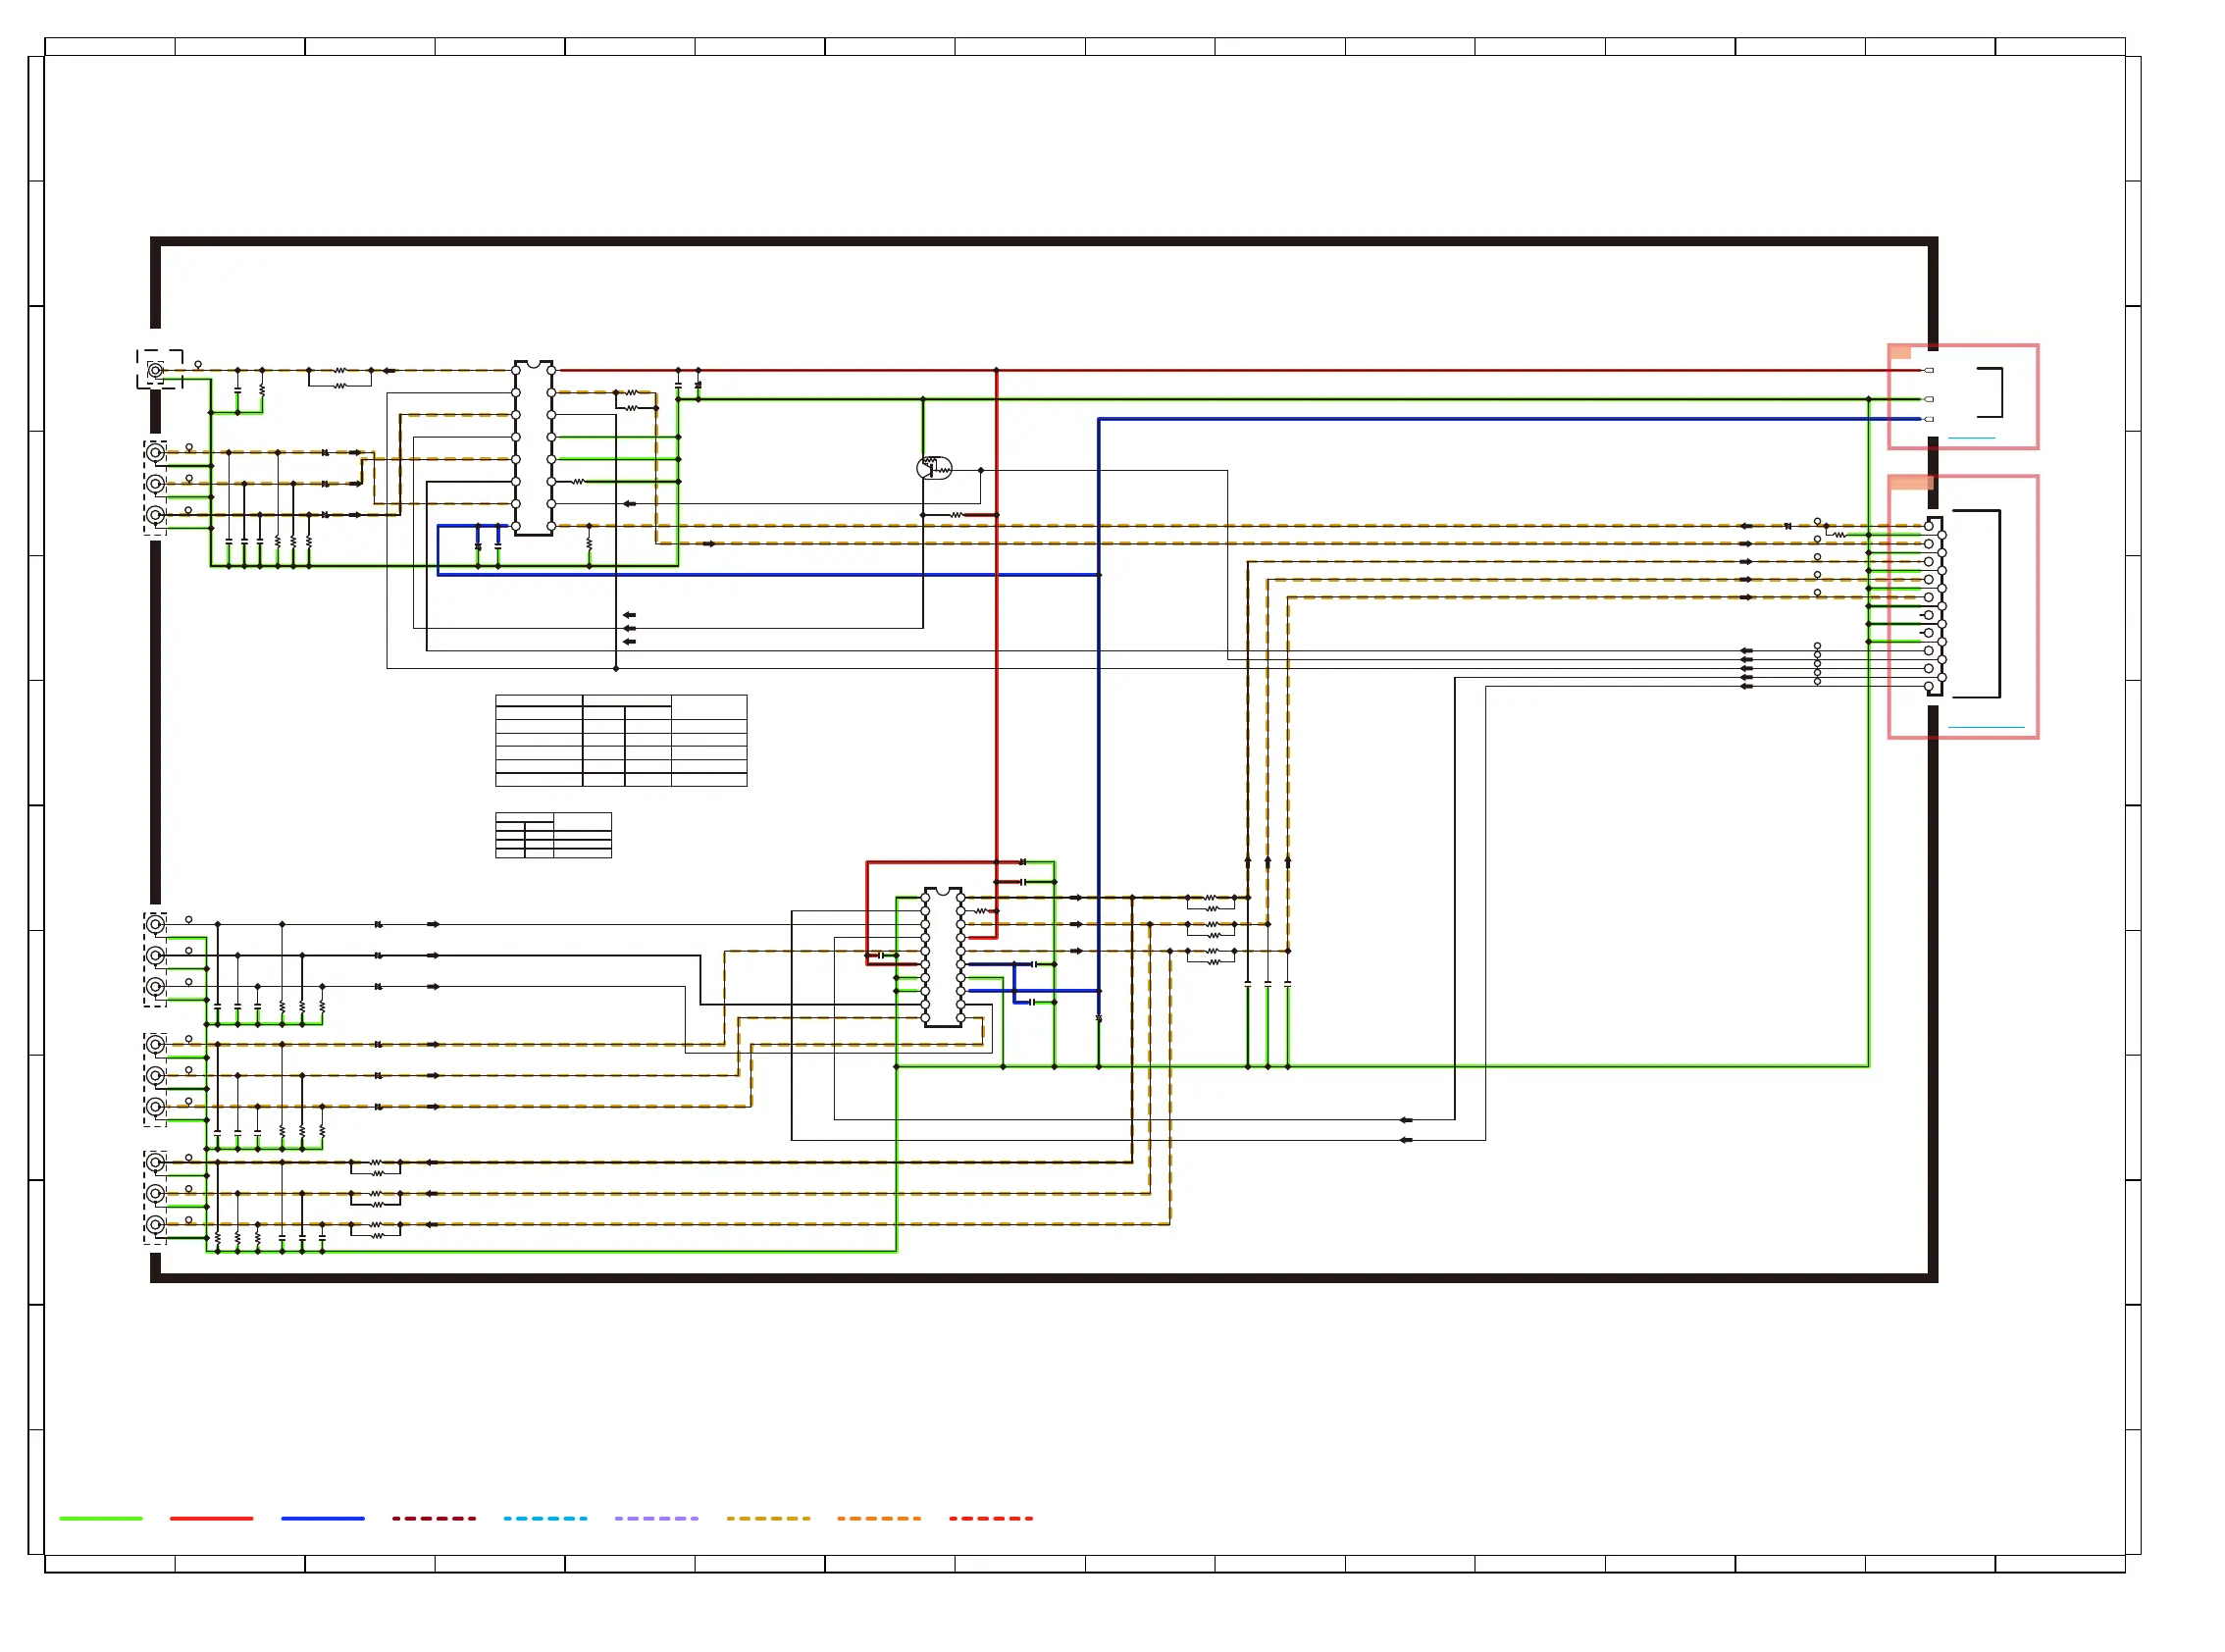Open the cyan underlined link in upper pink box
This screenshot has width=2225, height=1652.
(1971, 438)
